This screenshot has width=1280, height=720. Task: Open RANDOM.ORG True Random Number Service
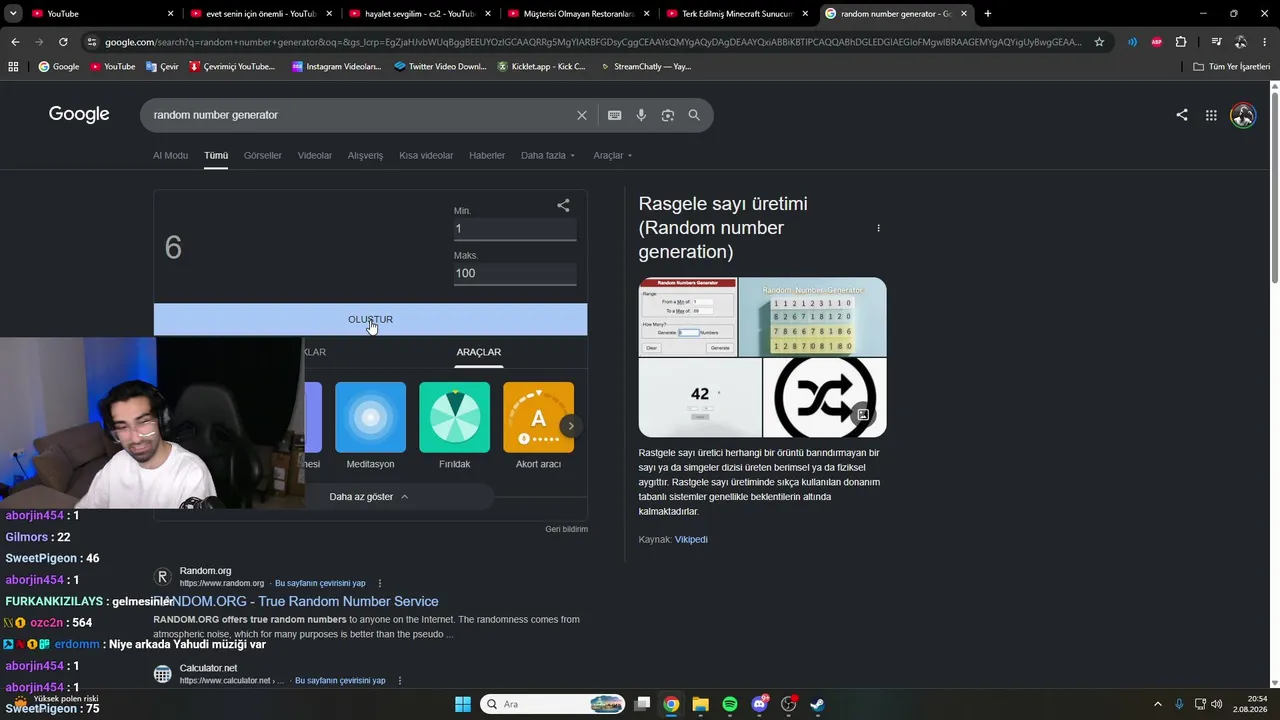(x=296, y=602)
